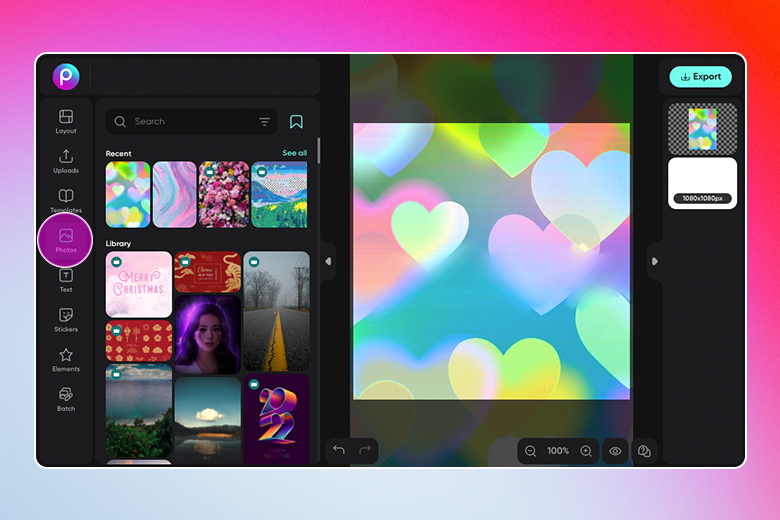Screen dimensions: 780x520
Task: Open the Batch editing tool
Action: (x=66, y=400)
